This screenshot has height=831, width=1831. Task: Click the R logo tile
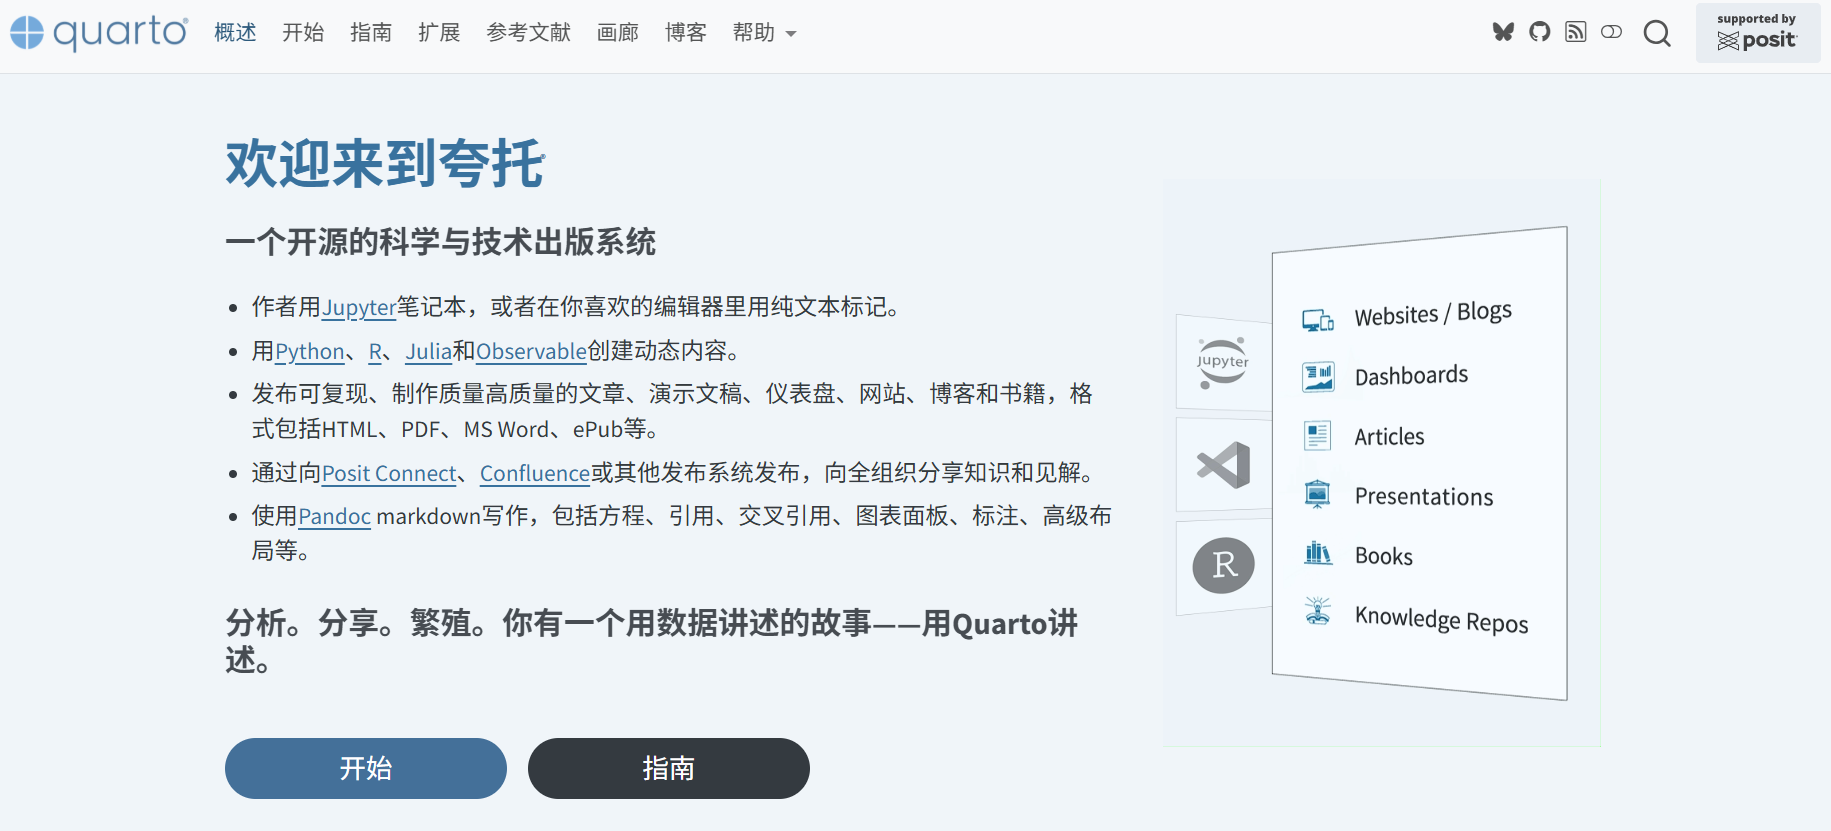pyautogui.click(x=1224, y=566)
